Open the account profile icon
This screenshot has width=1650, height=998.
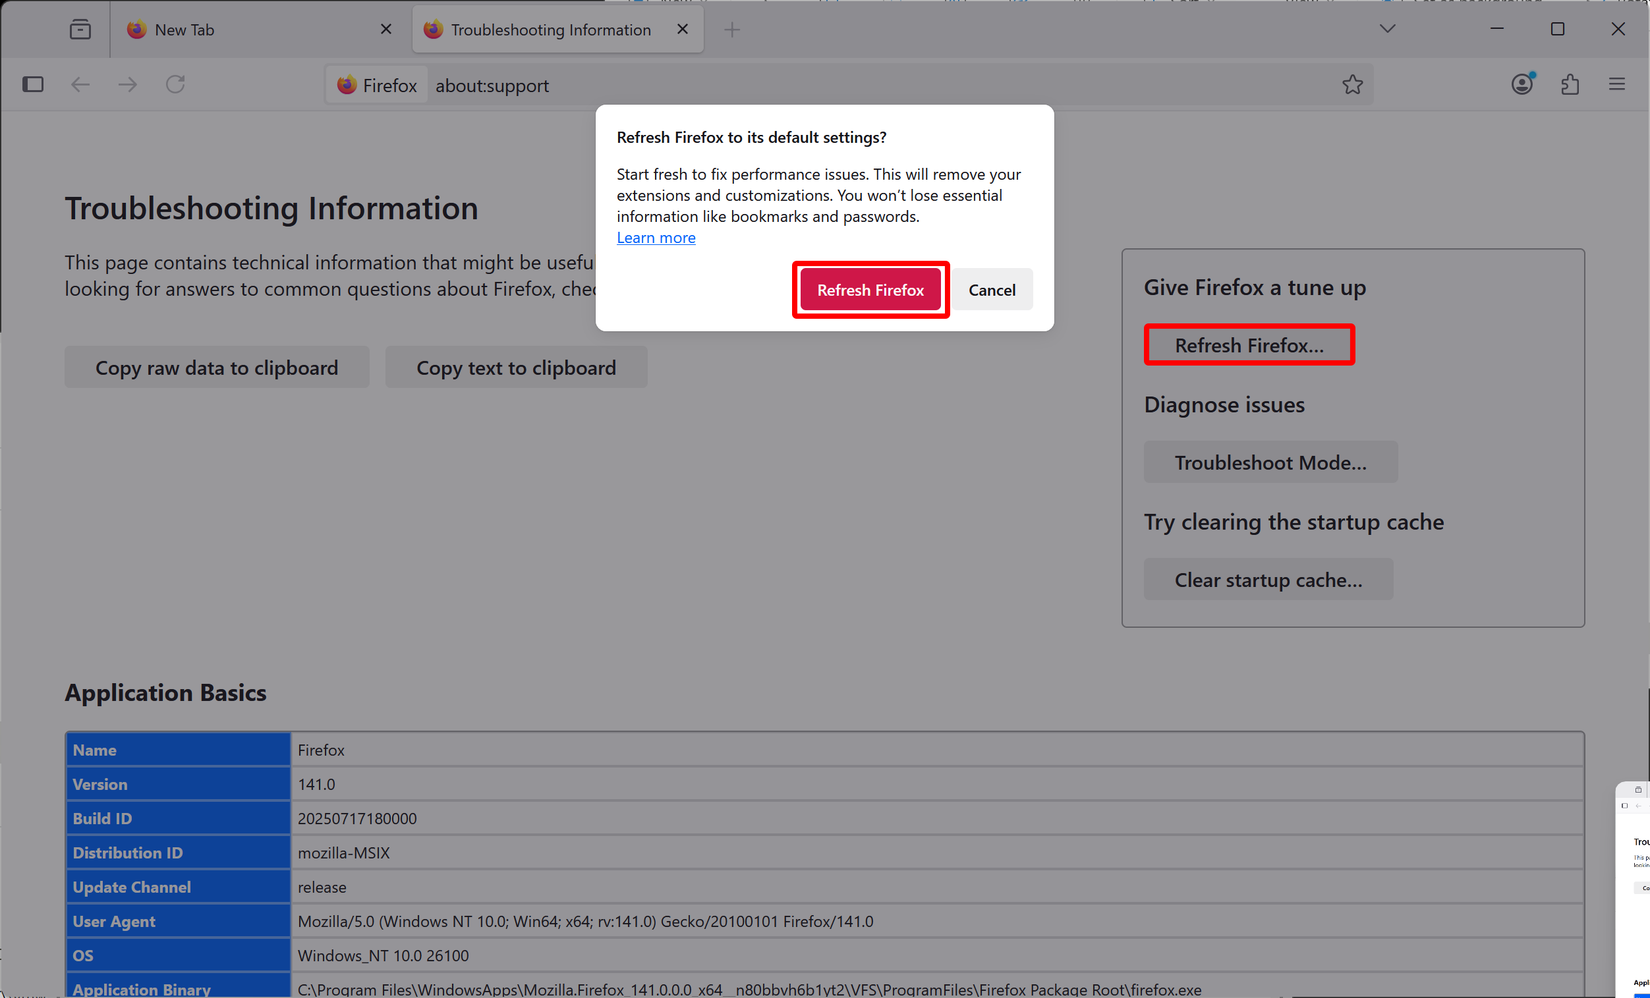1522,84
